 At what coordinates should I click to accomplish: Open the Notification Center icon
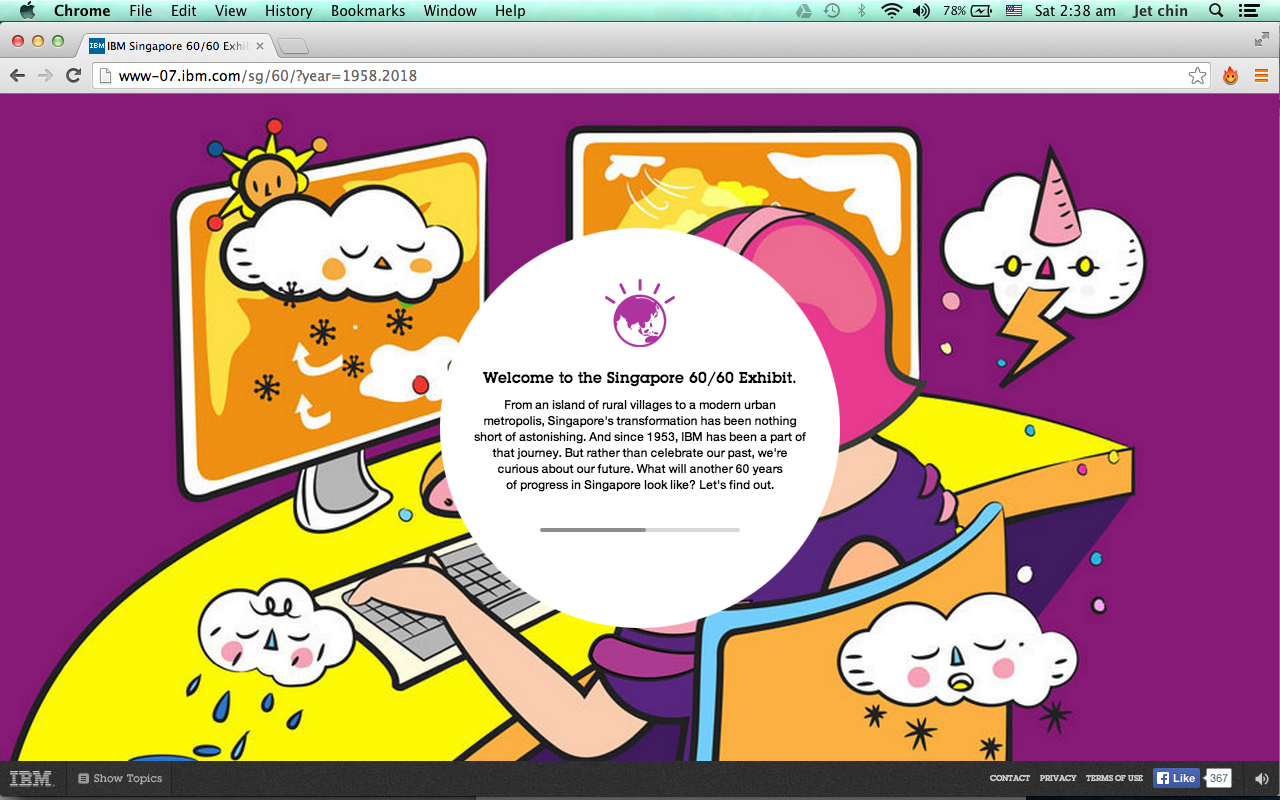(x=1248, y=11)
